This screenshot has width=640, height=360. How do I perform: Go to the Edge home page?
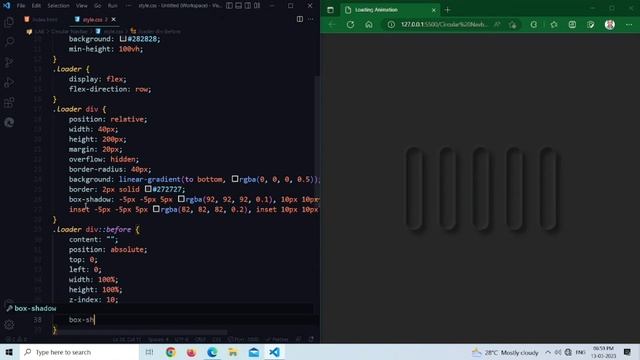tap(369, 24)
